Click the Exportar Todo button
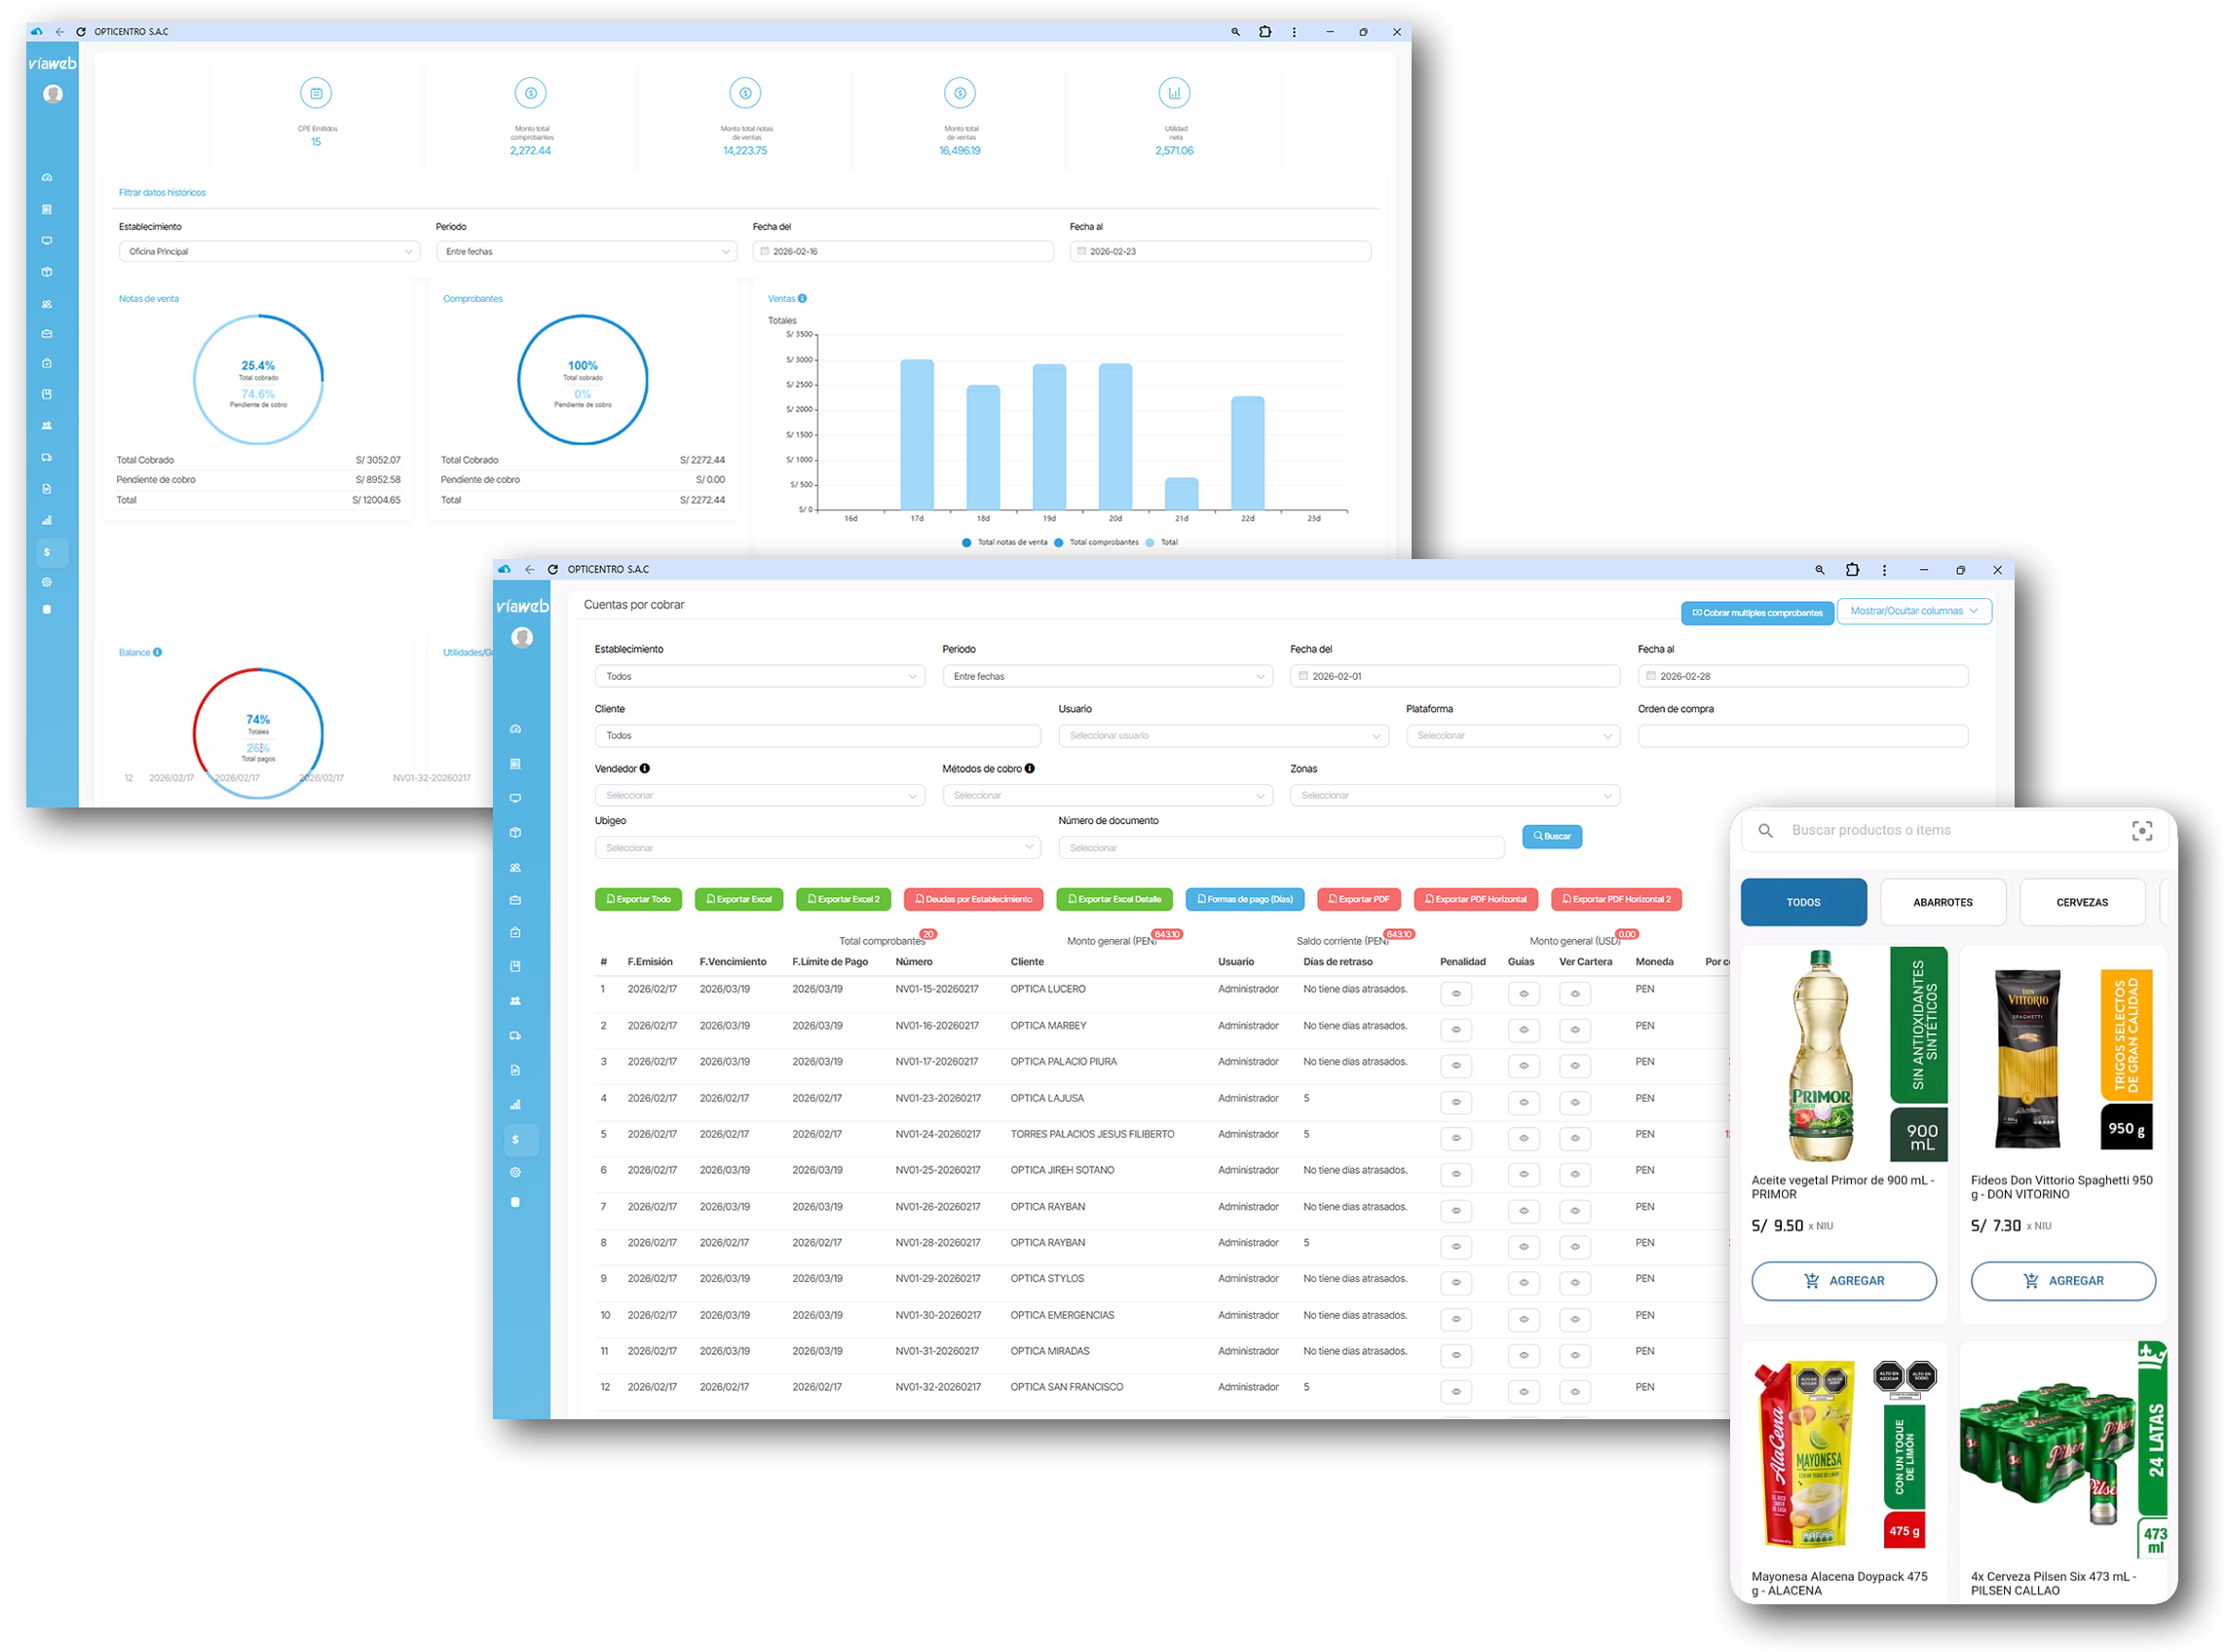Image resolution: width=2226 pixels, height=1652 pixels. click(x=638, y=900)
